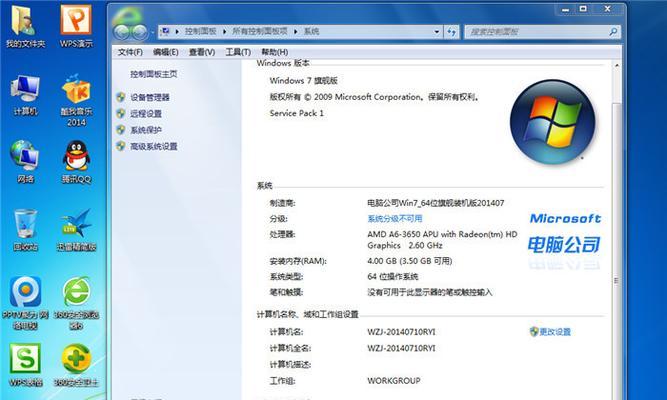Viewport: 667px width, 400px height.
Task: Expand the arrow after 所有控制面板项 breadcrumb
Action: pyautogui.click(x=295, y=31)
